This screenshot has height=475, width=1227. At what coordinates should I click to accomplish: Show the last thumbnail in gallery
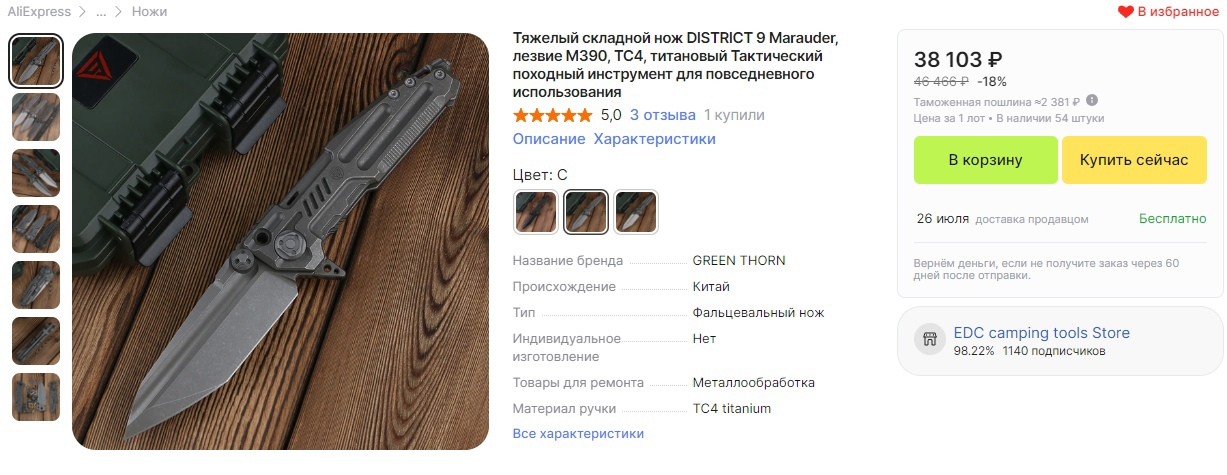[36, 397]
